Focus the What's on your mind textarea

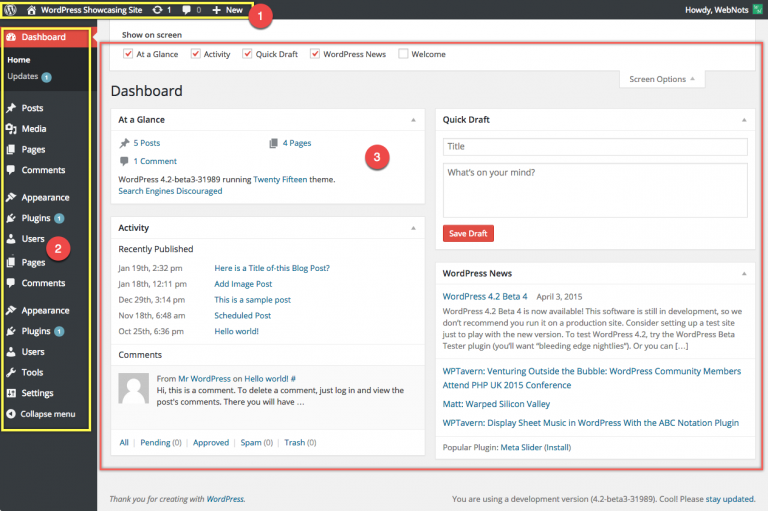point(595,190)
